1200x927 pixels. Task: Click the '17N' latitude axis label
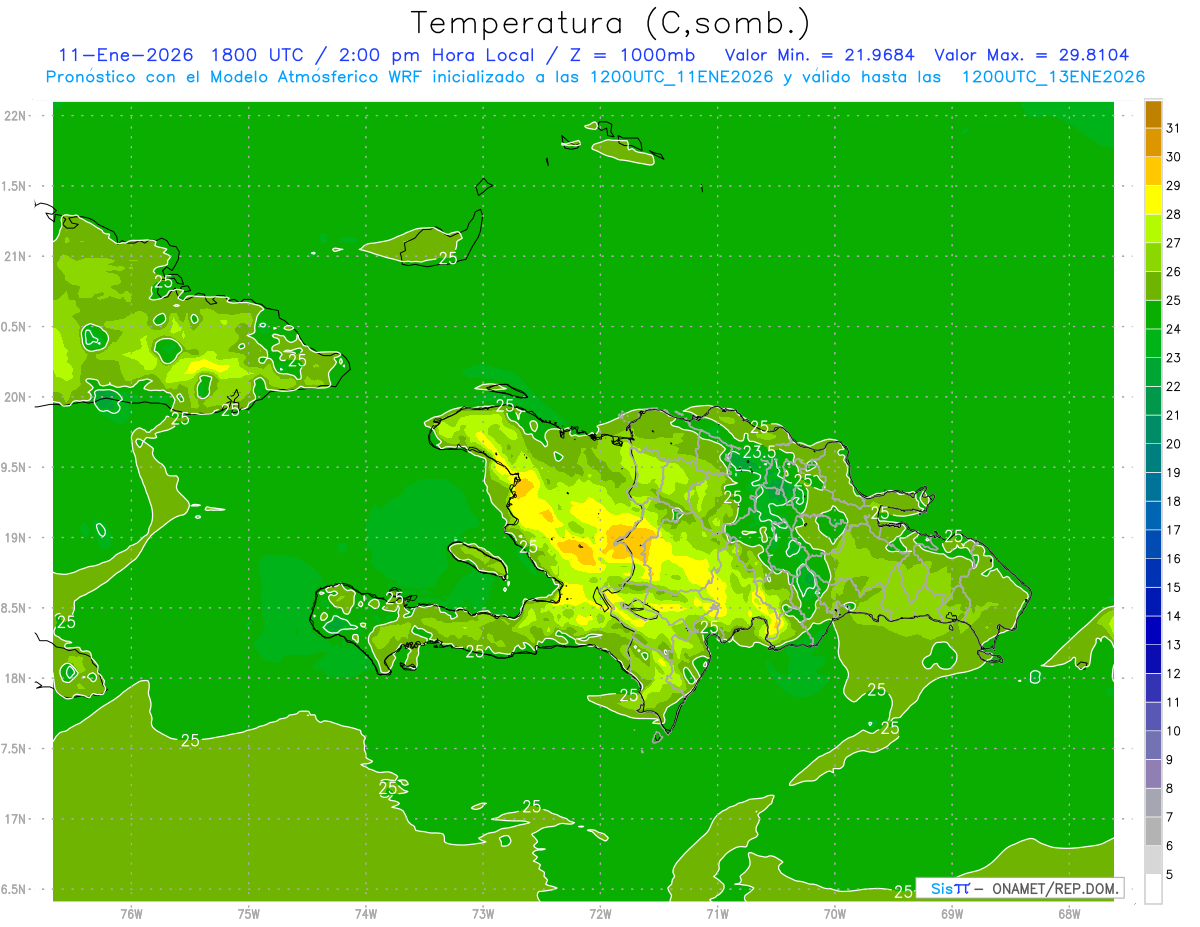click(16, 819)
